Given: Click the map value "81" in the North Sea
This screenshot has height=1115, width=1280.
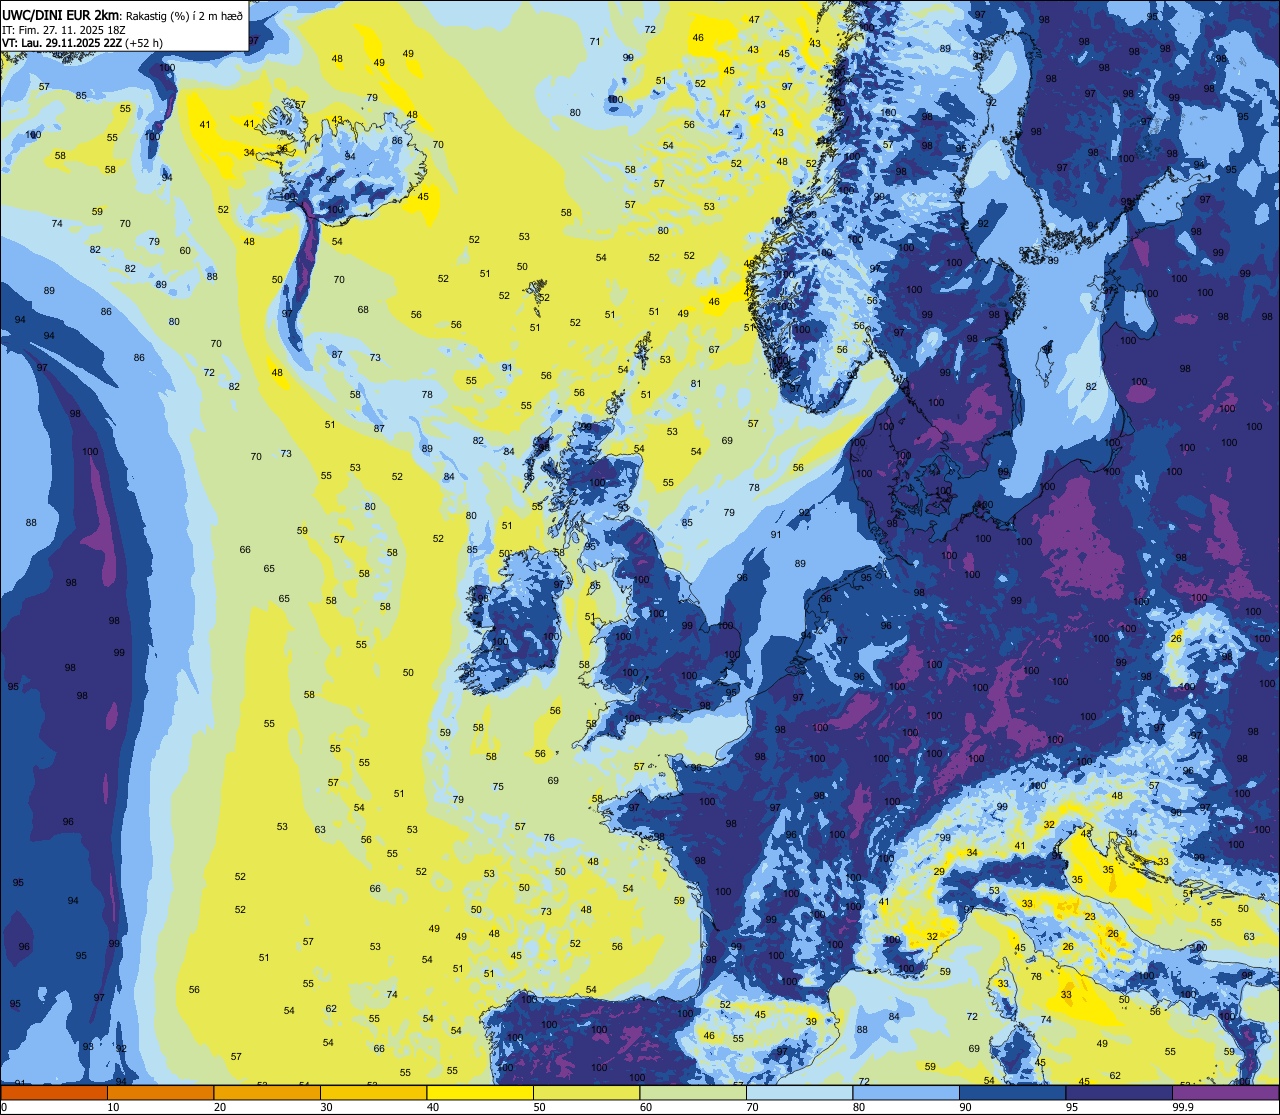Looking at the screenshot, I should pos(696,384).
